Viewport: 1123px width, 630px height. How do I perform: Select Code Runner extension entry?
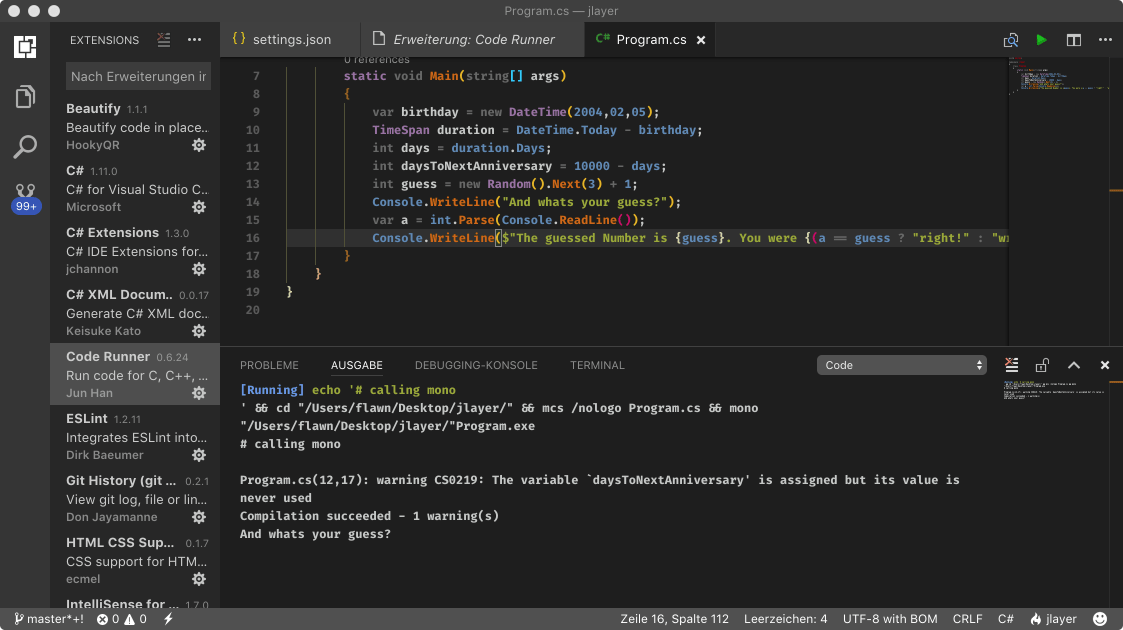[x=135, y=374]
